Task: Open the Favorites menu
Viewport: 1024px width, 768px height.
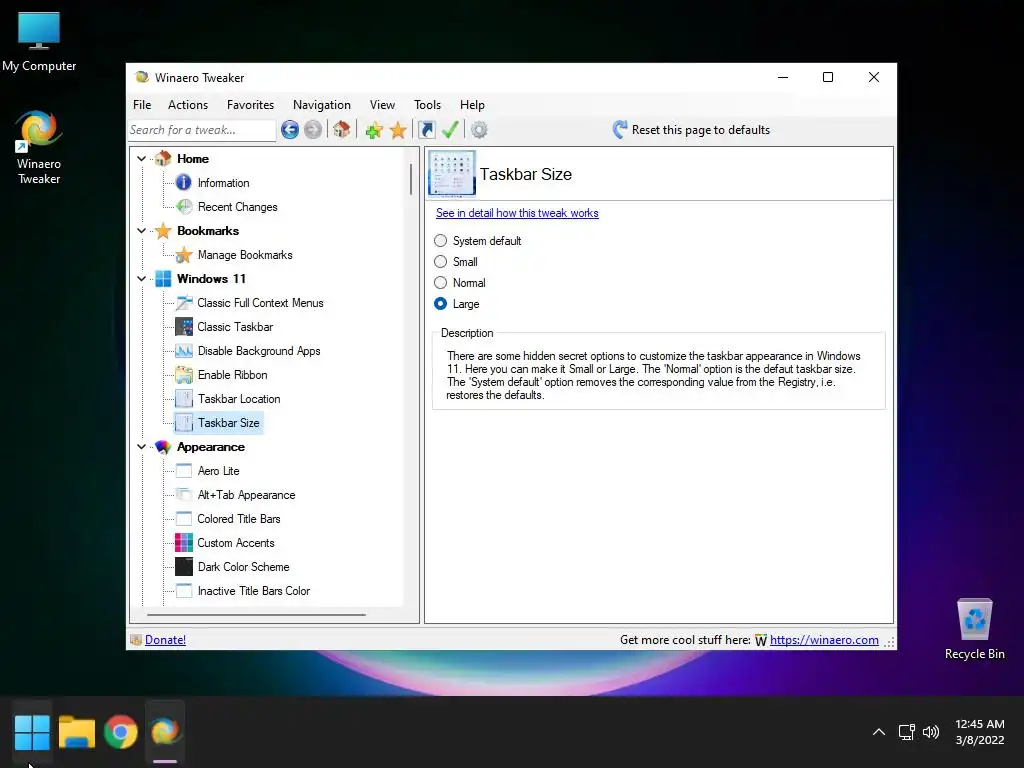Action: (x=250, y=105)
